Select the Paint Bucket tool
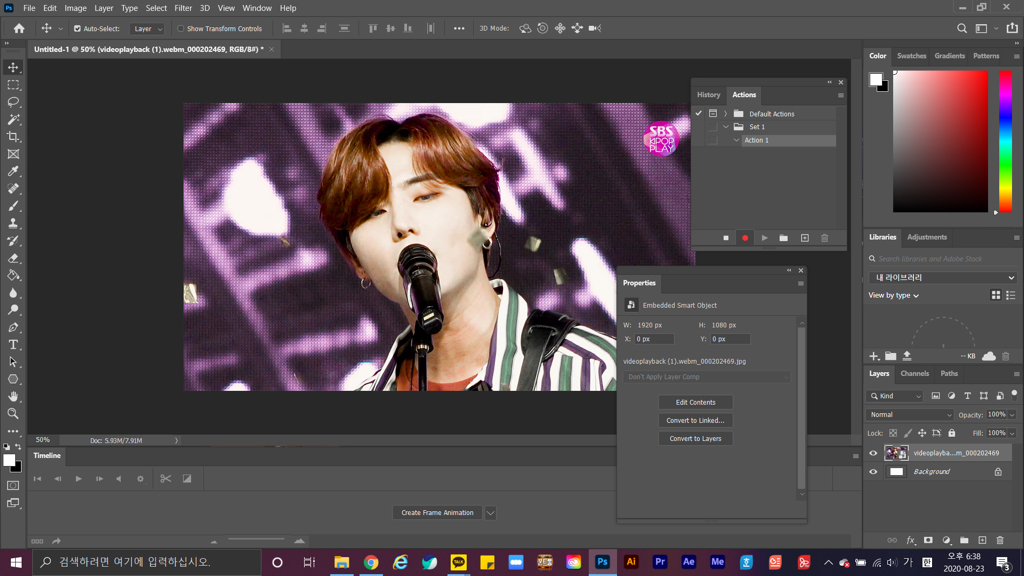The image size is (1024, 576). (13, 275)
